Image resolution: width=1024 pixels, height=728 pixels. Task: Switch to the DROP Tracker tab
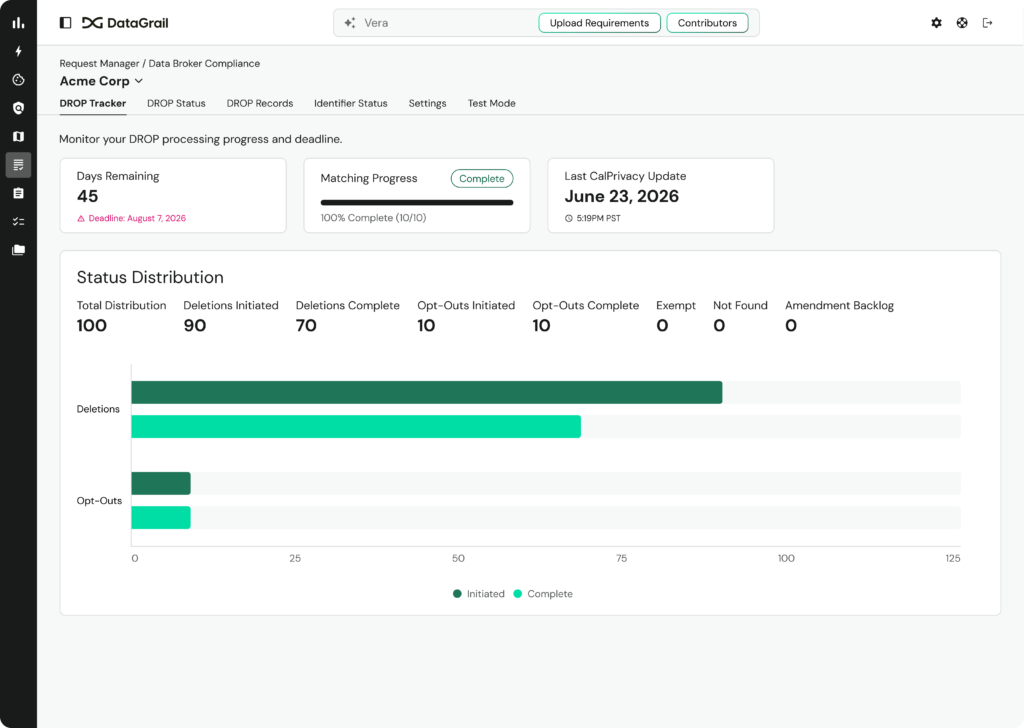tap(93, 103)
